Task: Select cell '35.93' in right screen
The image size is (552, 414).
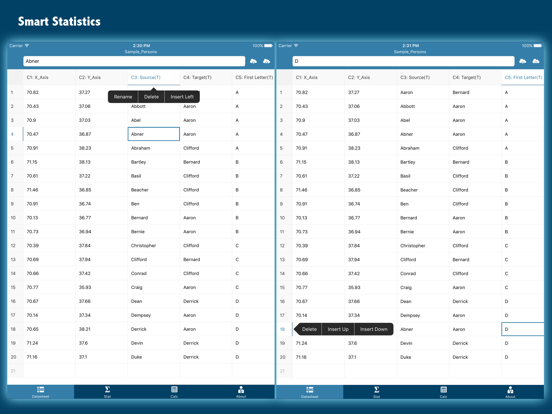Action: coord(371,288)
